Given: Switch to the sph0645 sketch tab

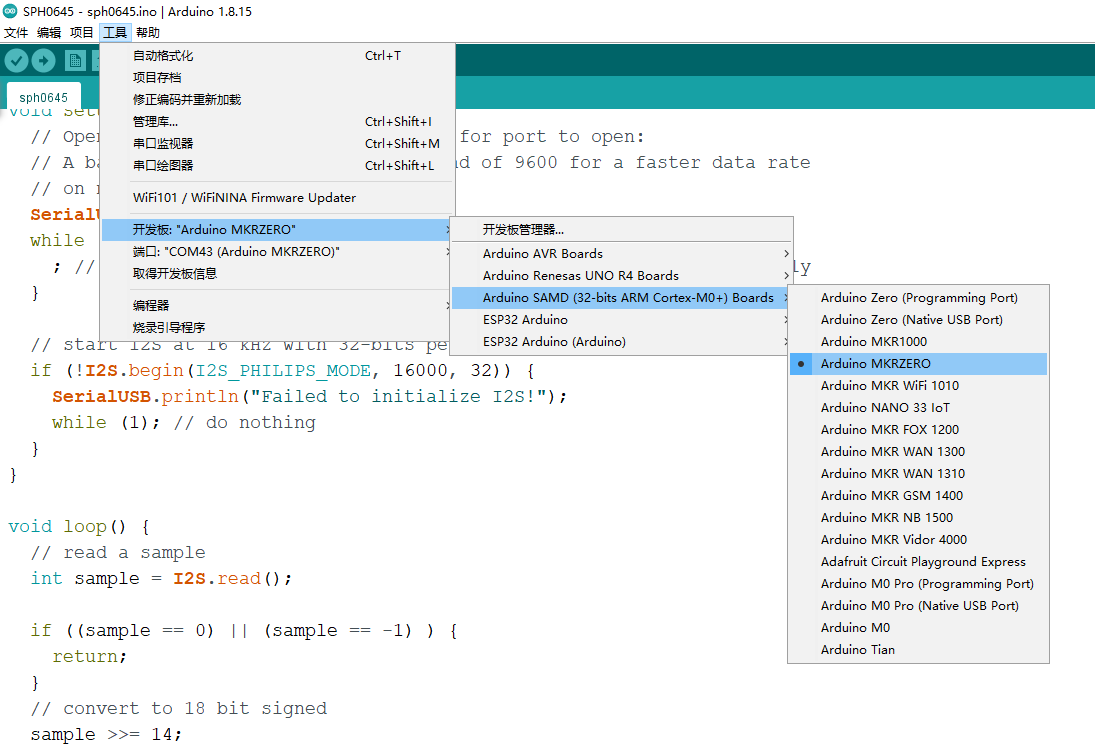Looking at the screenshot, I should [43, 97].
